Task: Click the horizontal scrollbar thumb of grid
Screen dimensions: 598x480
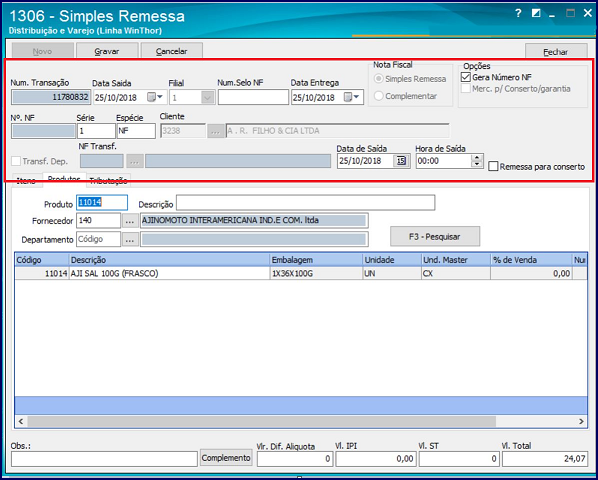Action: (262, 421)
